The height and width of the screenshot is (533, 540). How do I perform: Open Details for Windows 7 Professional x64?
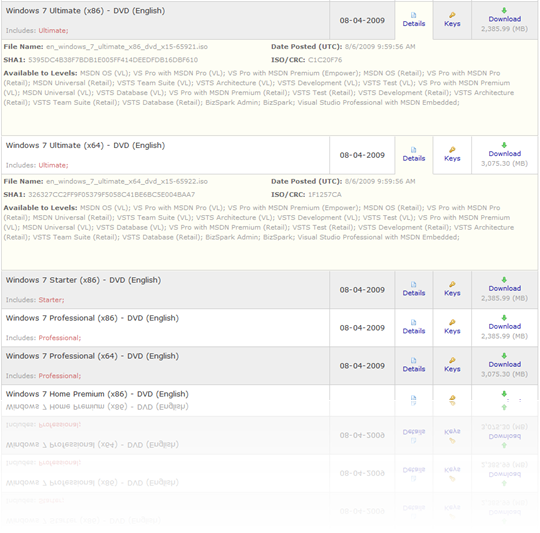pos(414,365)
